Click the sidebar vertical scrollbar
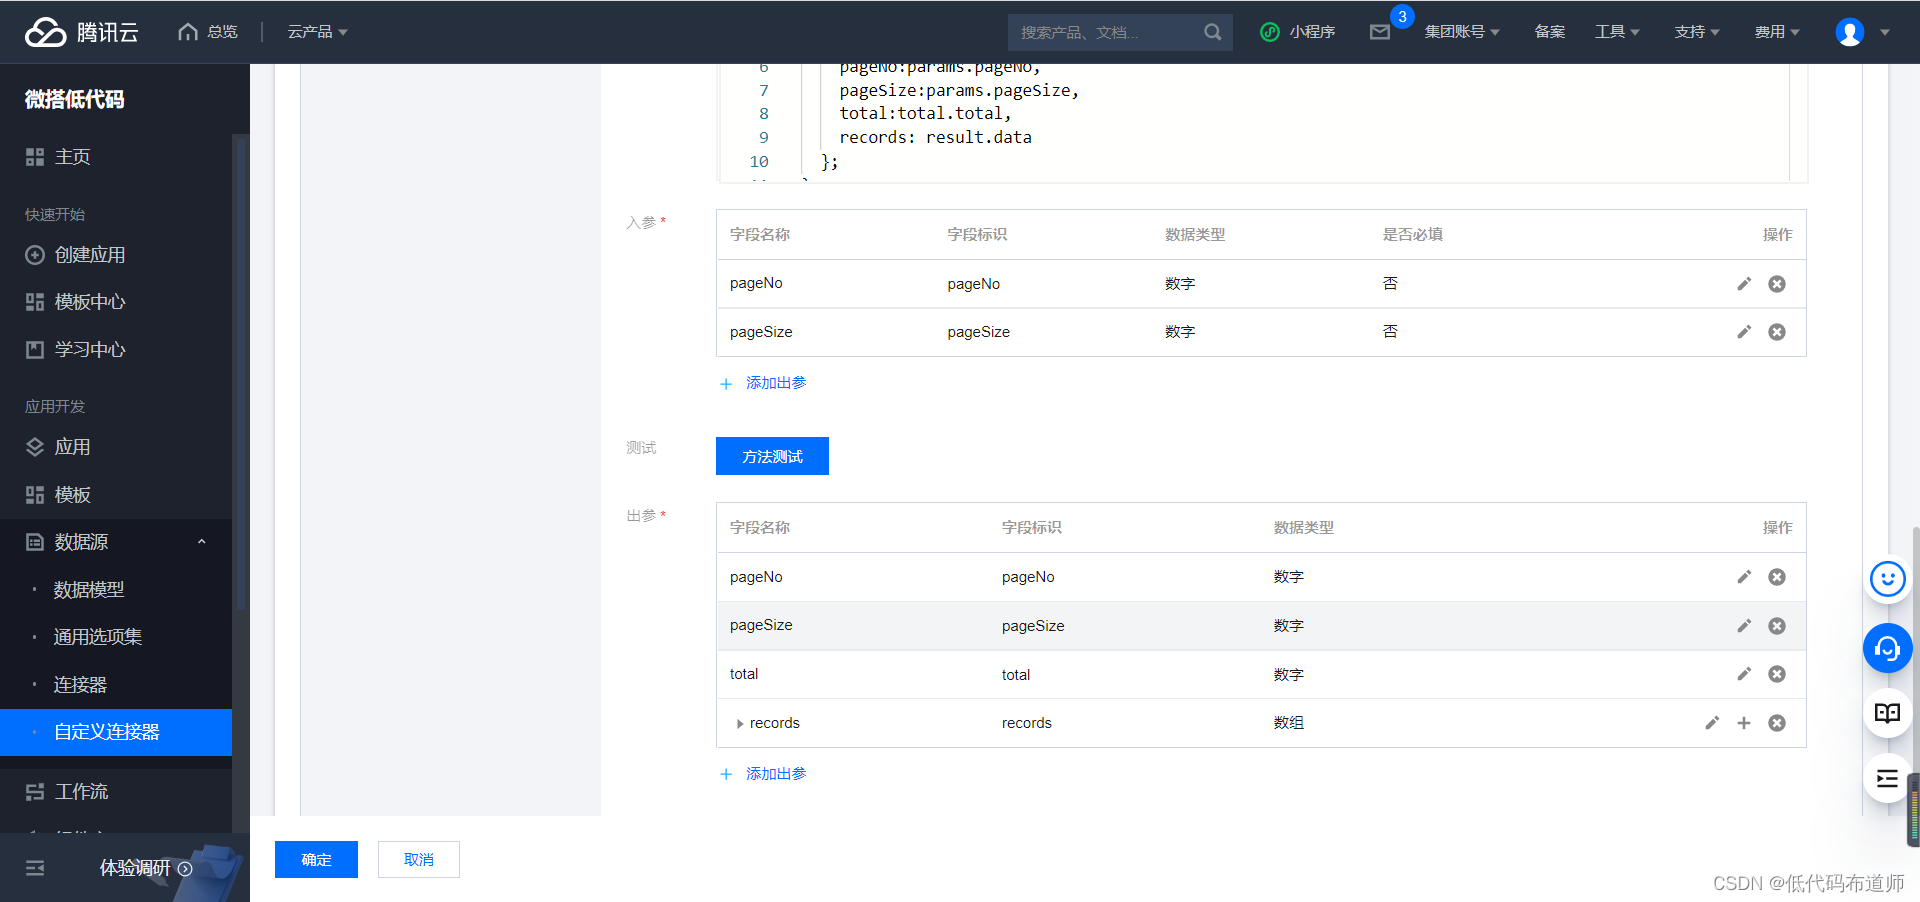The width and height of the screenshot is (1920, 902). click(239, 372)
